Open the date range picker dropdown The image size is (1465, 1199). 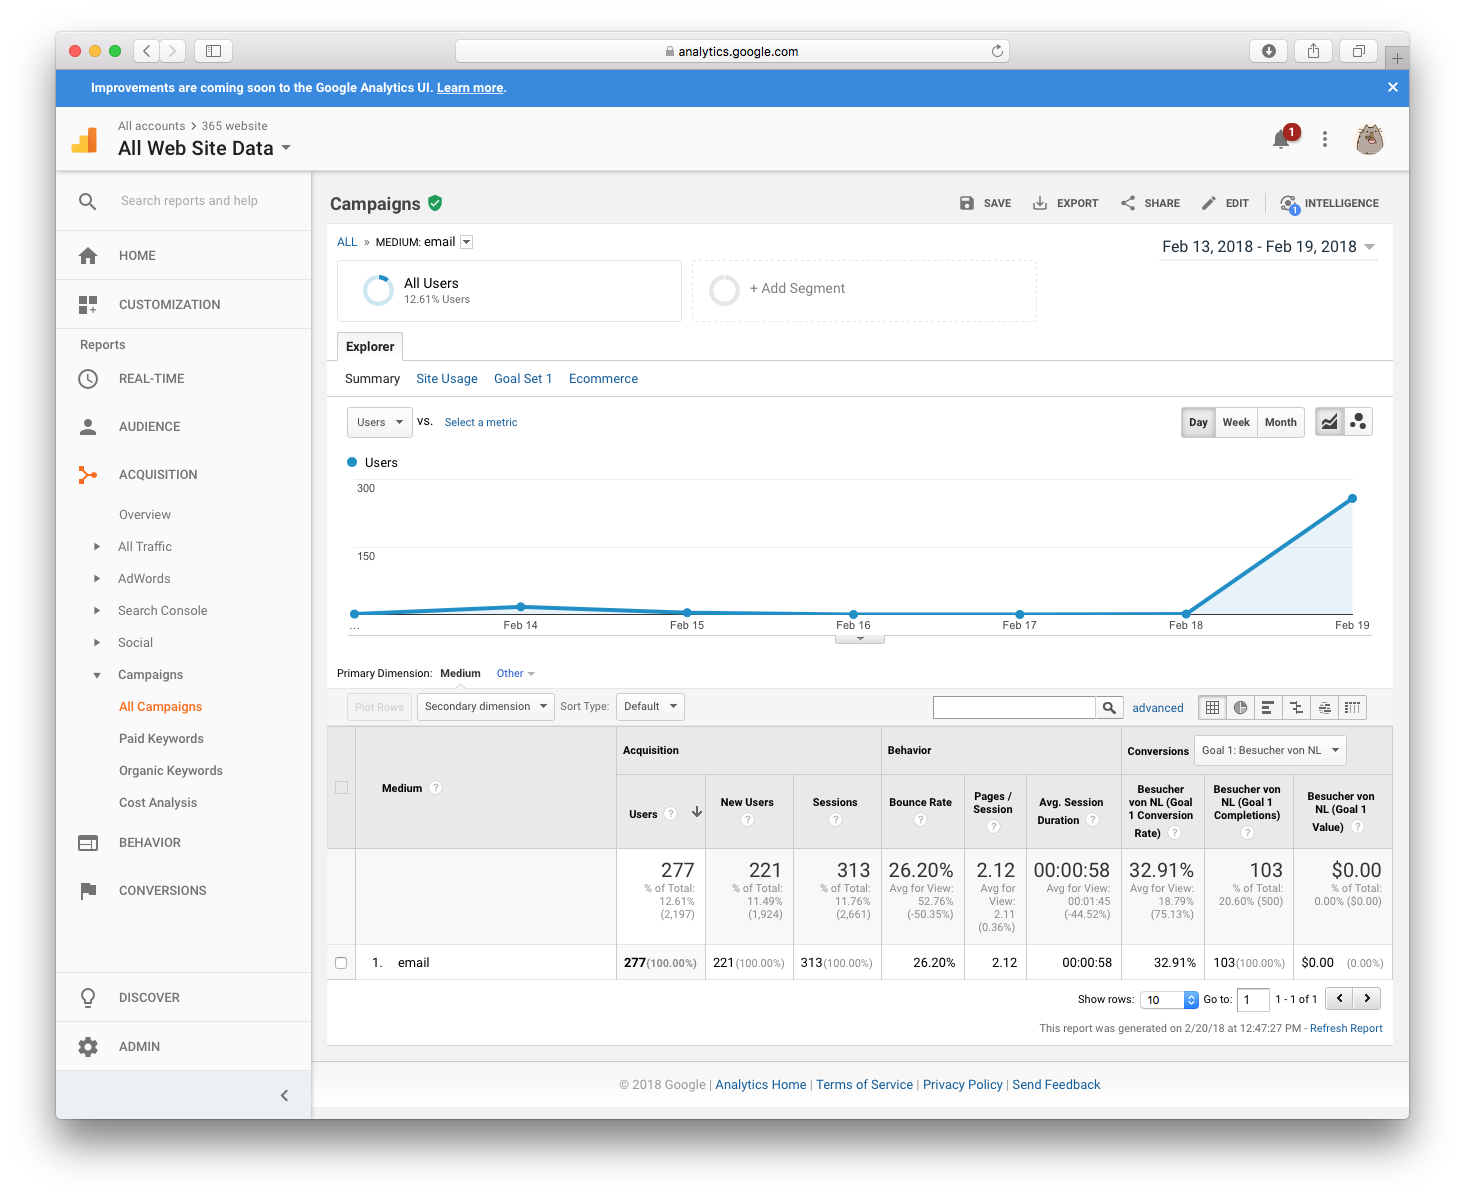pyautogui.click(x=1269, y=247)
